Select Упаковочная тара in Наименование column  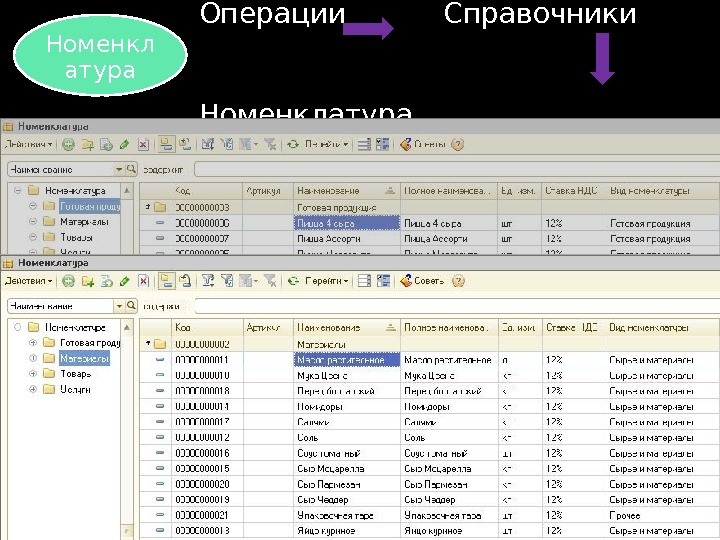click(x=335, y=515)
